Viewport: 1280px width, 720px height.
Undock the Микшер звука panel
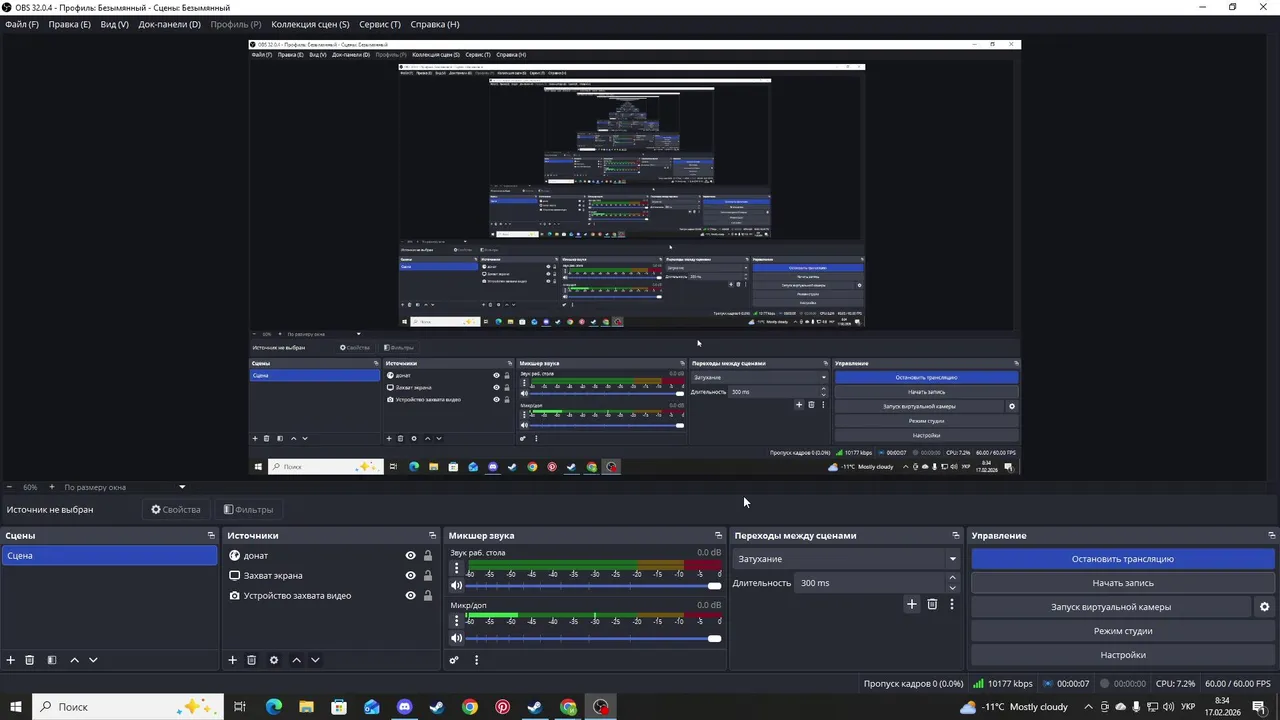coord(718,536)
